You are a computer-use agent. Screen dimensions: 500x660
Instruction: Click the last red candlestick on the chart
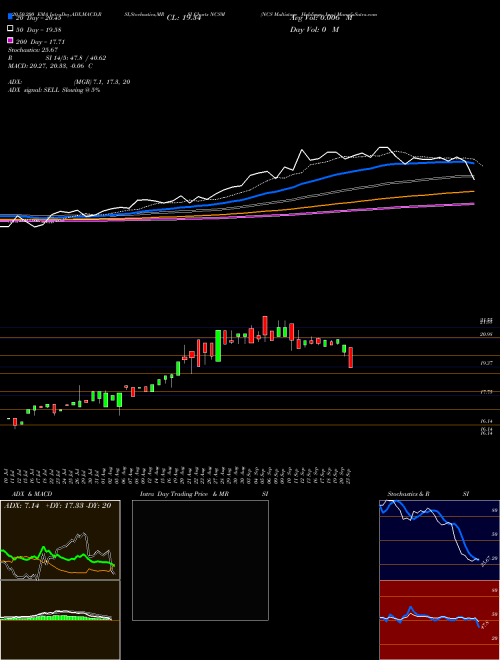tap(351, 357)
